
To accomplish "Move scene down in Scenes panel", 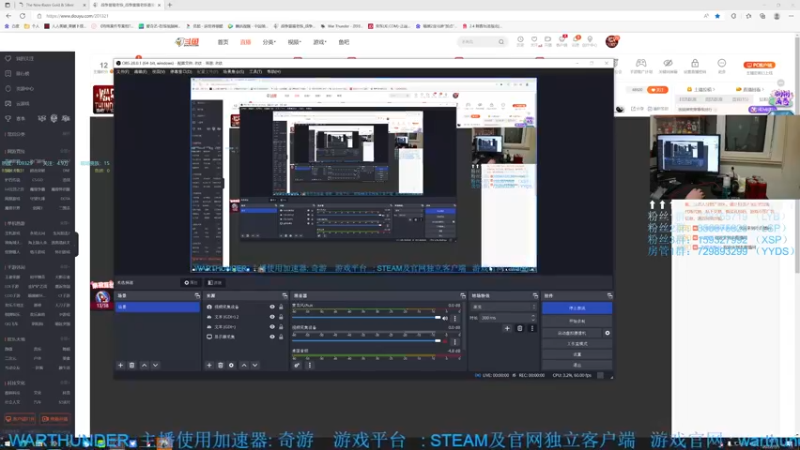I will (155, 365).
